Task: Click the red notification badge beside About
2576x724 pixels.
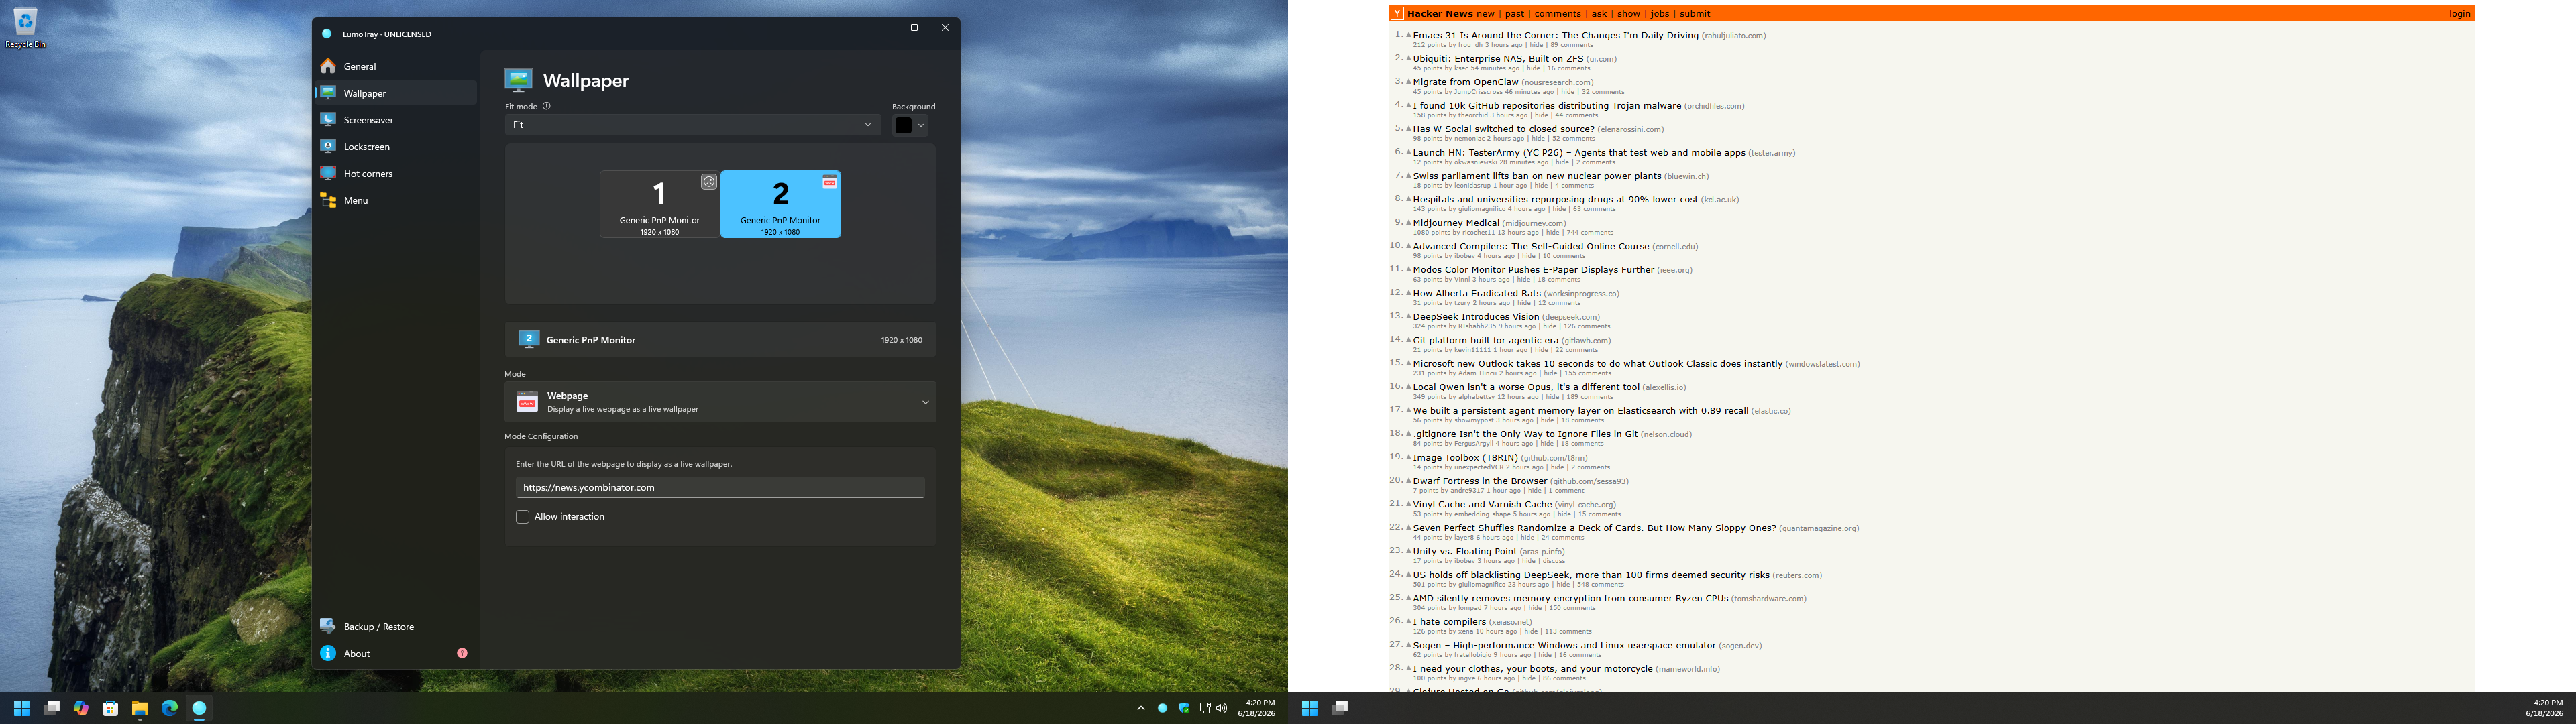Action: click(x=462, y=654)
